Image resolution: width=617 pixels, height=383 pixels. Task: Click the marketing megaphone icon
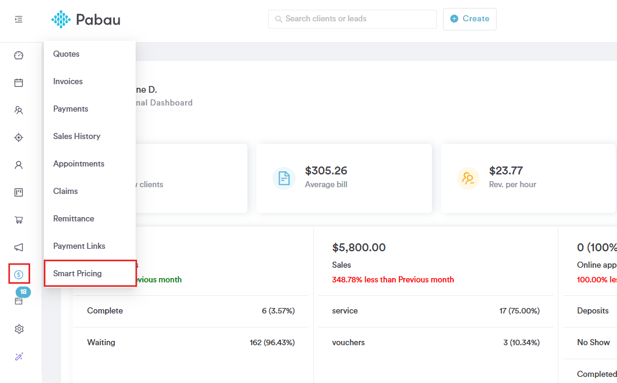pyautogui.click(x=18, y=247)
